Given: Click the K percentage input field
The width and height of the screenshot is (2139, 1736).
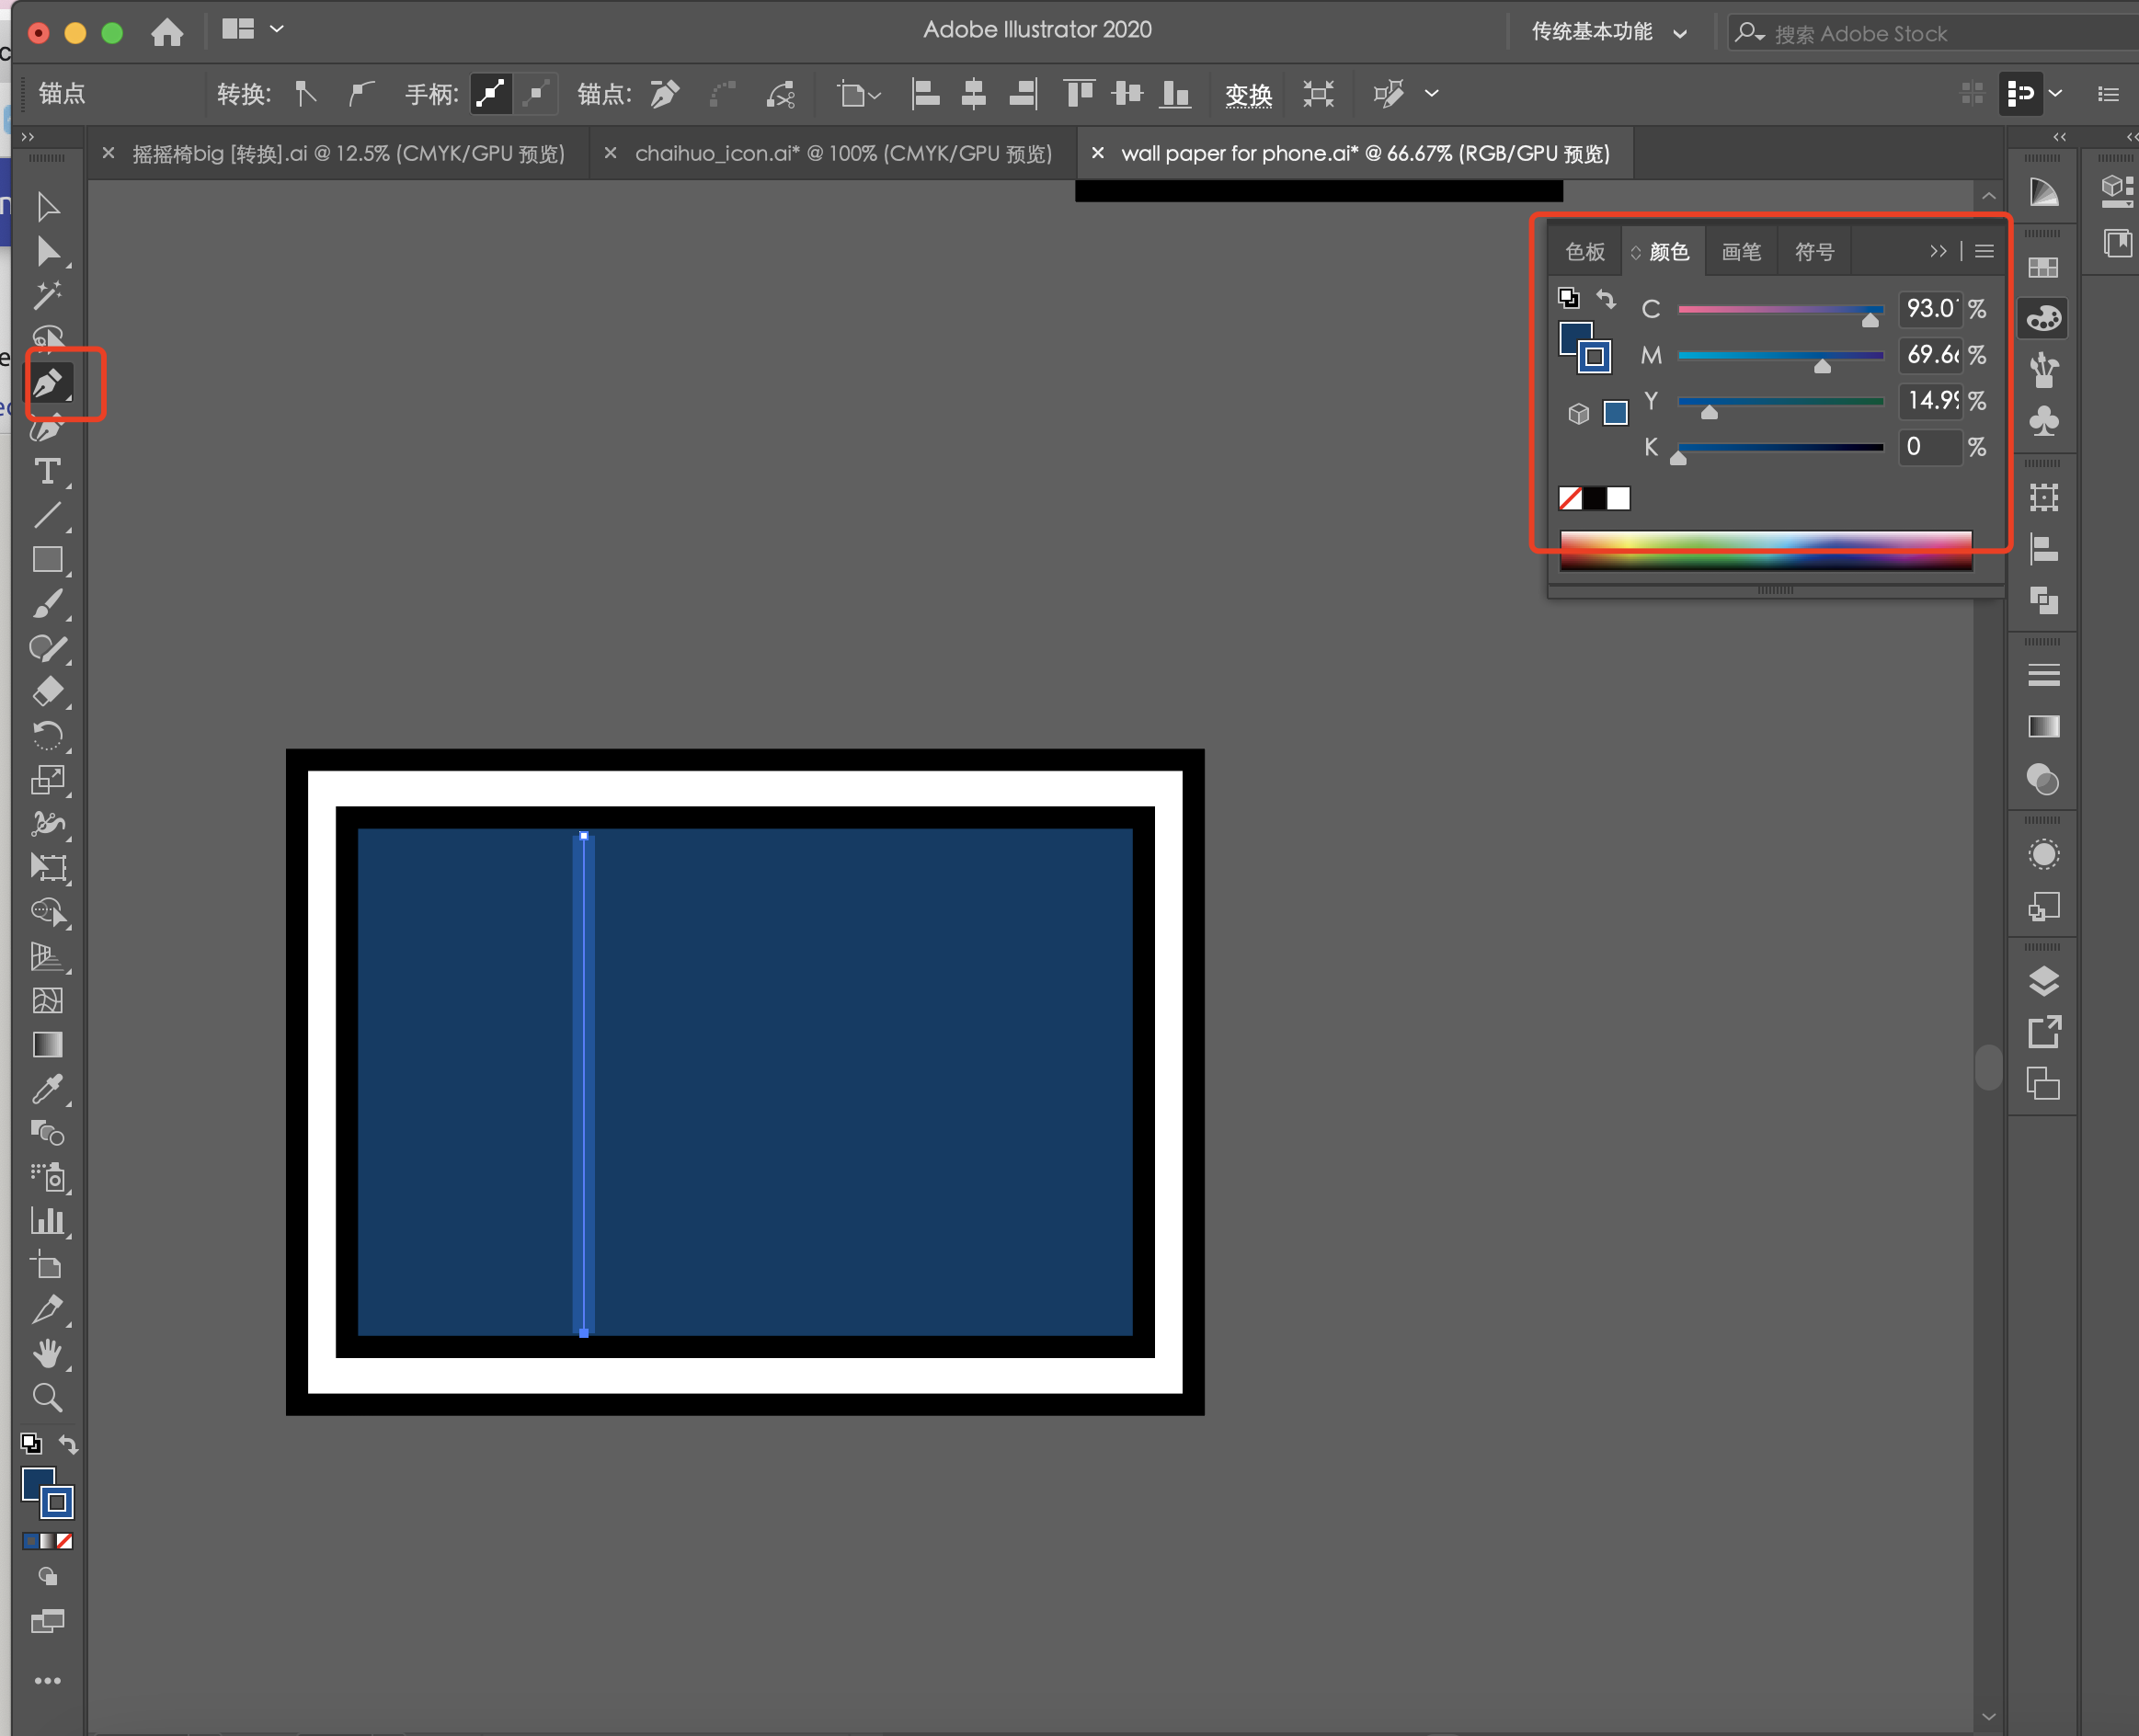Looking at the screenshot, I should click(1929, 446).
